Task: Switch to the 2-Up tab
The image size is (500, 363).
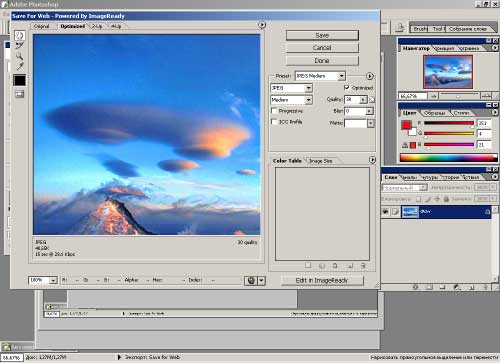Action: click(97, 26)
